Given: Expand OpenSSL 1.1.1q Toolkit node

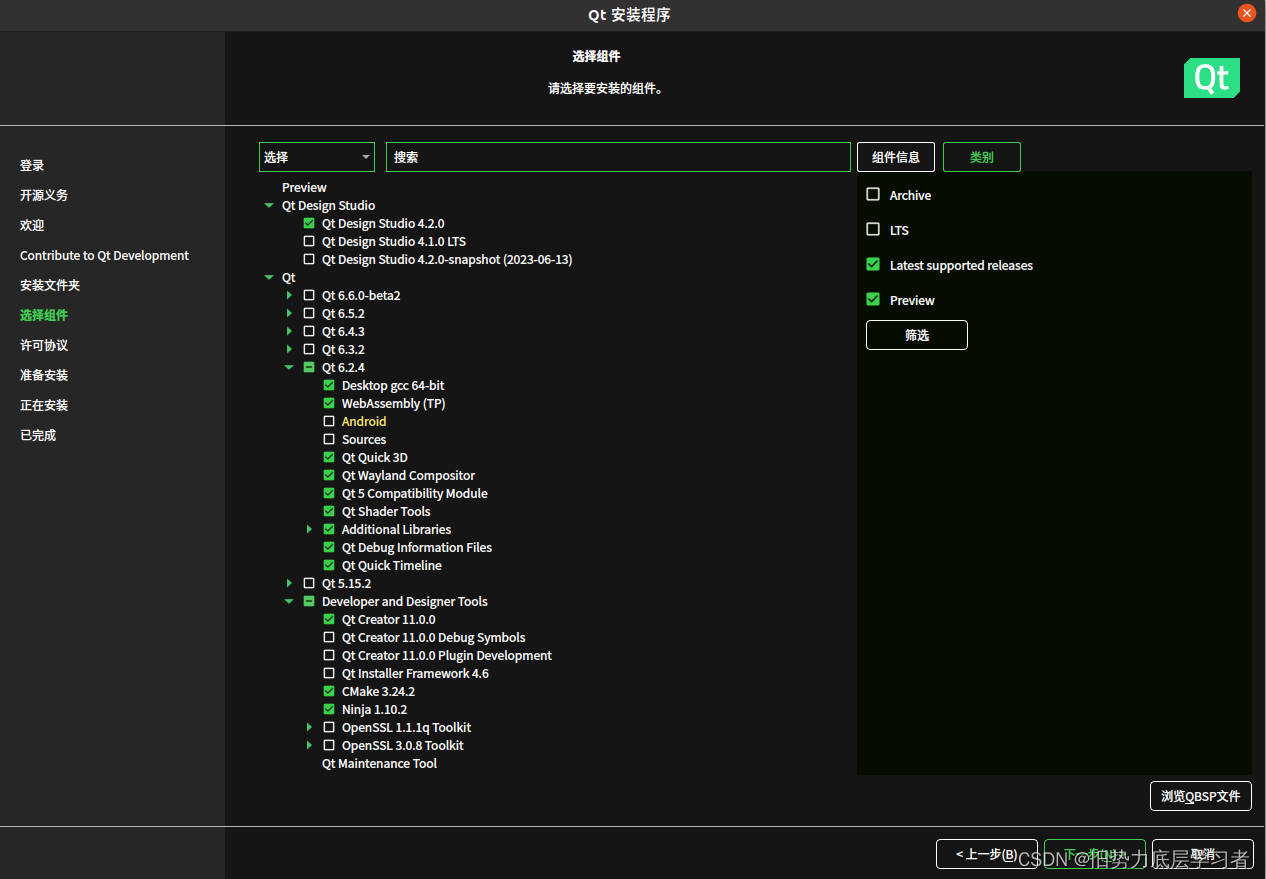Looking at the screenshot, I should pos(309,728).
